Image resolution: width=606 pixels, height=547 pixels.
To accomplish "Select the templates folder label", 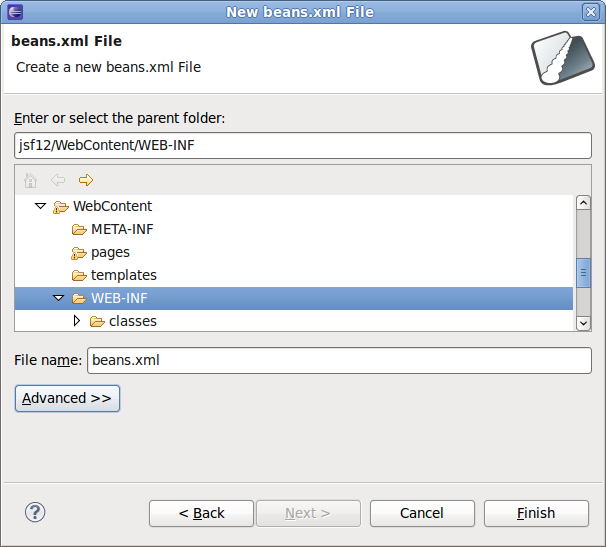I will point(124,275).
